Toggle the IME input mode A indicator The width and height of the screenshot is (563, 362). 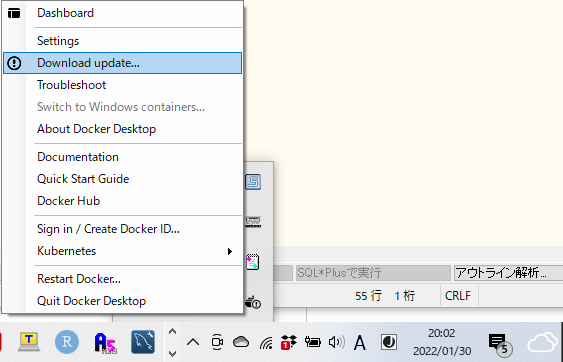[360, 343]
